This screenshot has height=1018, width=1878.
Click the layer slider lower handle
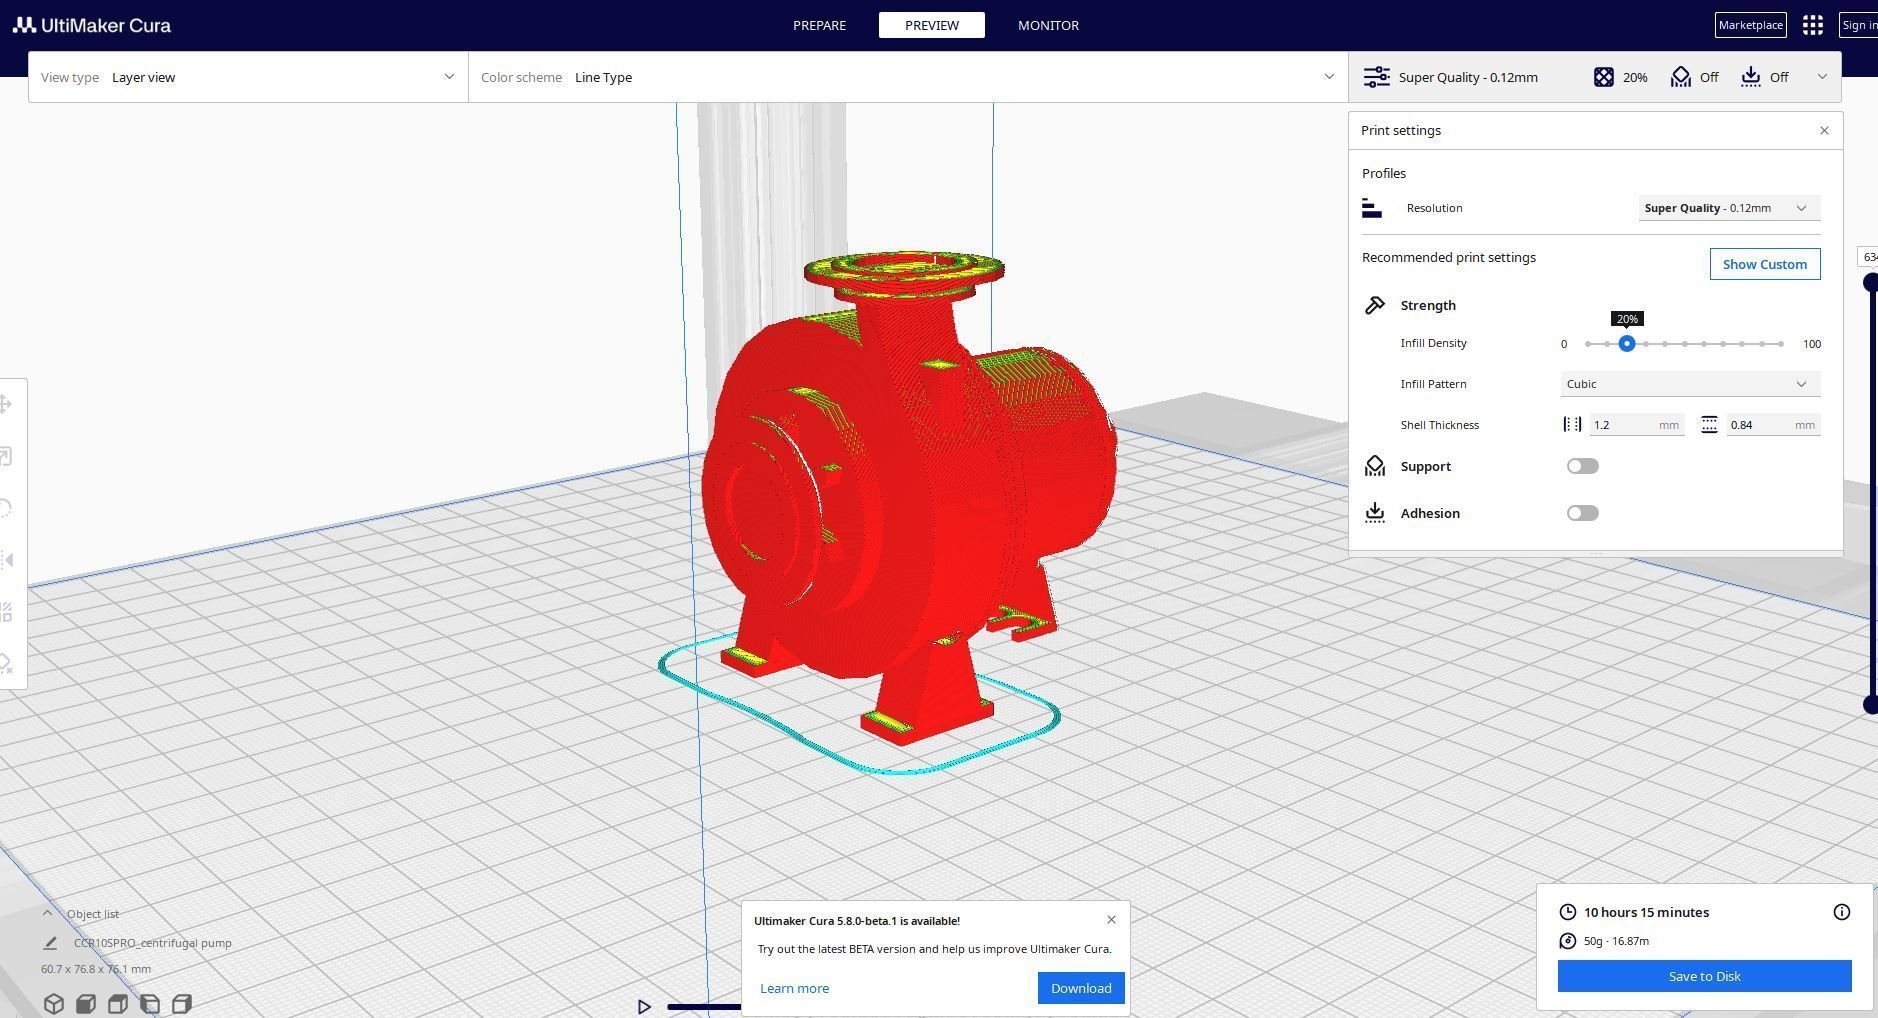point(1870,705)
